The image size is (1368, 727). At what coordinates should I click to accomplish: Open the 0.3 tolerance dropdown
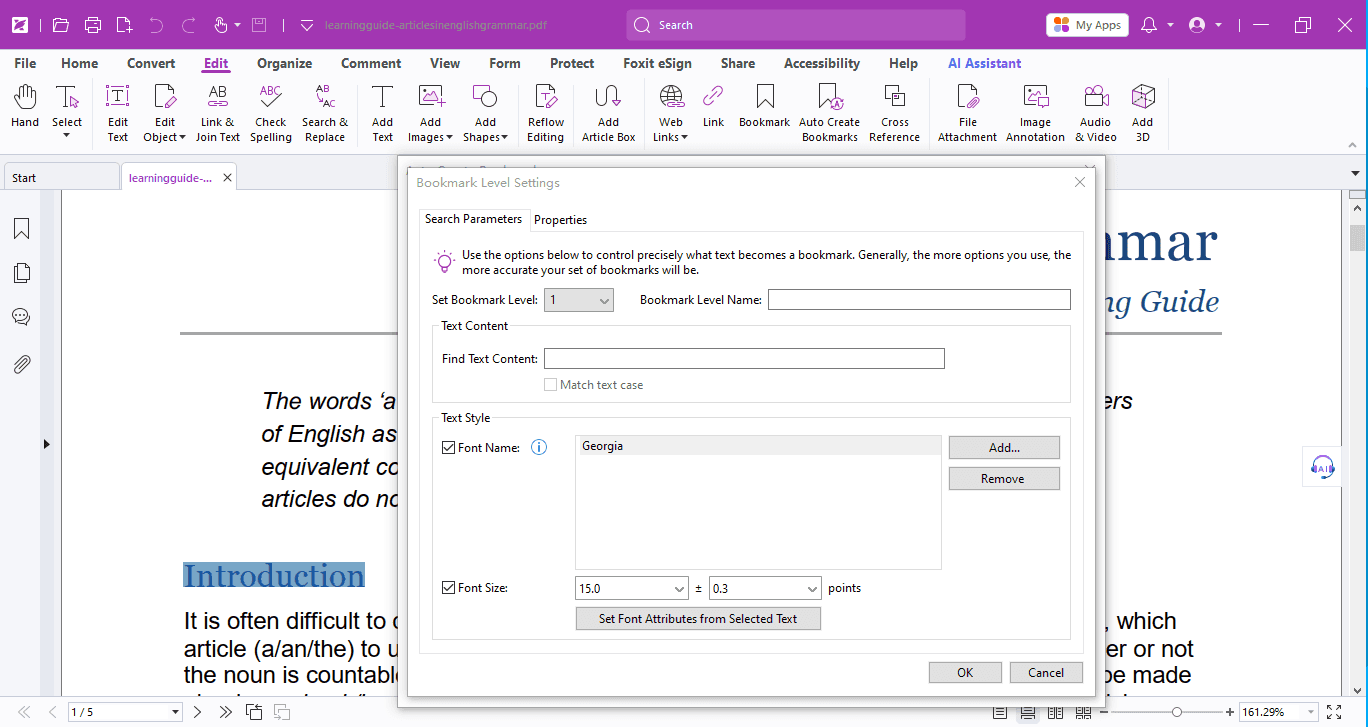tap(813, 589)
